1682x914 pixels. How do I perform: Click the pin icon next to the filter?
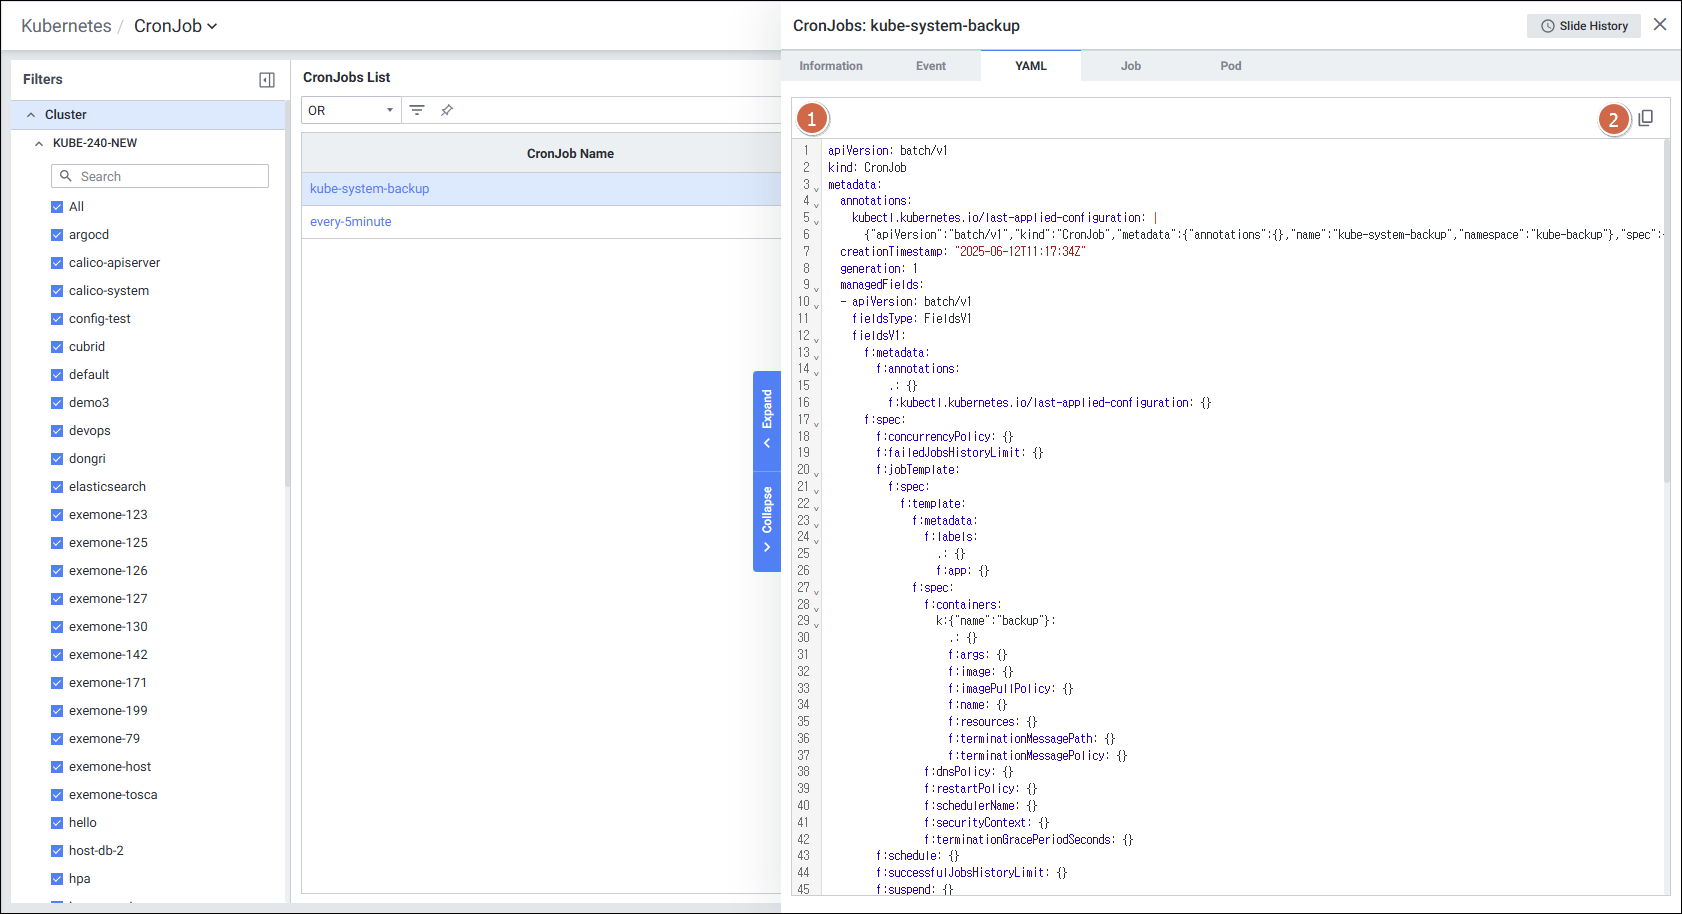446,110
